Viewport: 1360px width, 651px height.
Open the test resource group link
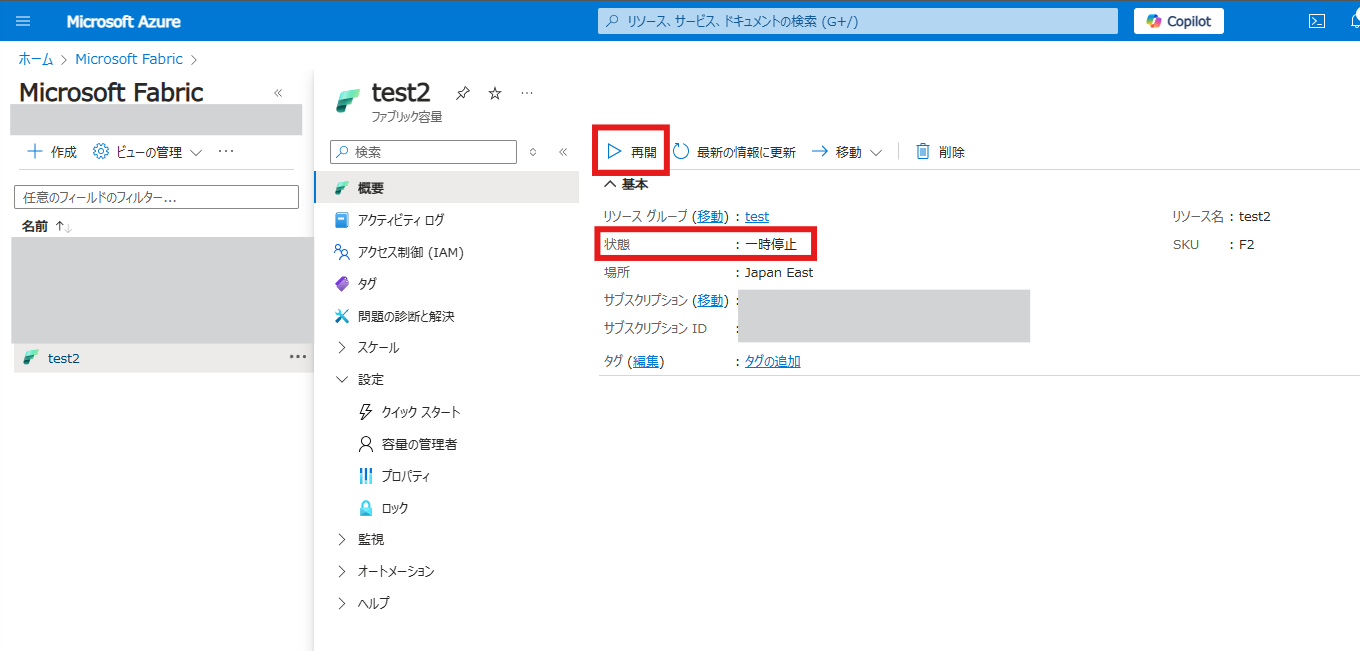point(757,216)
